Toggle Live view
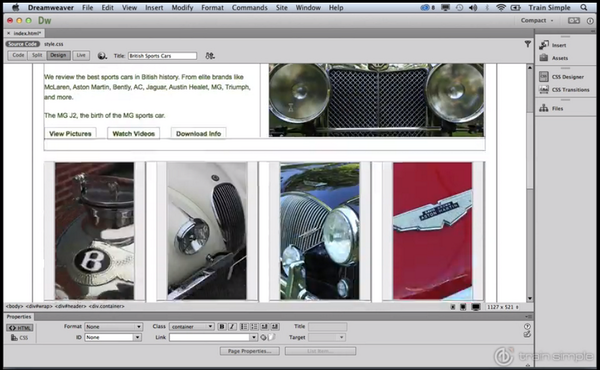The image size is (600, 370). pos(81,55)
